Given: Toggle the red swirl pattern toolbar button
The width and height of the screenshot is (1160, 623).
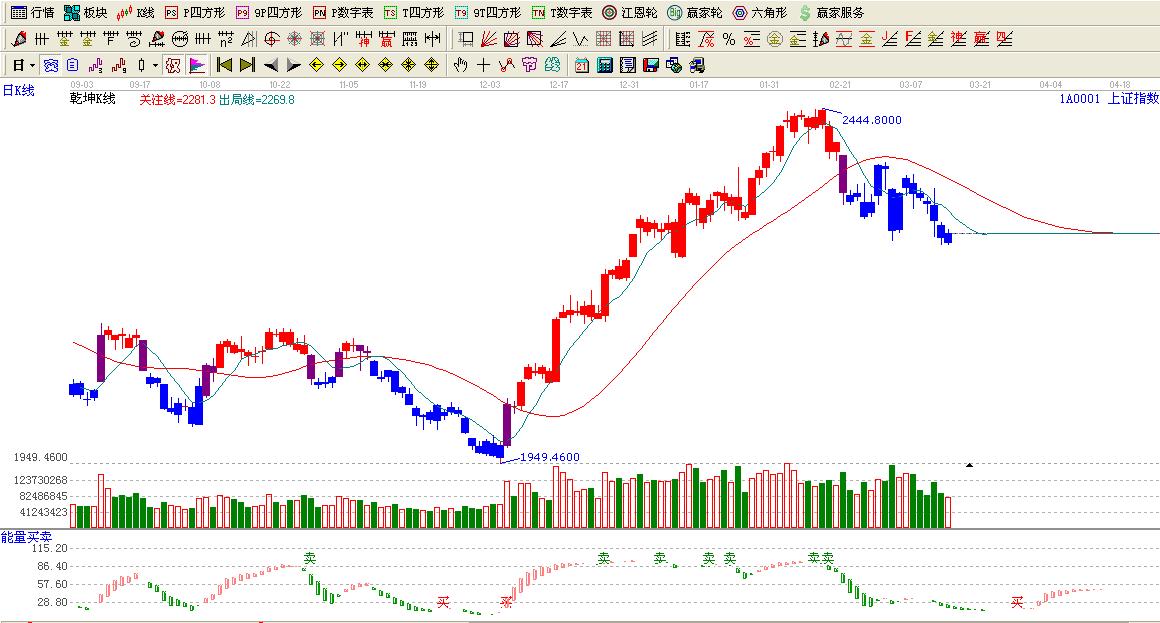Looking at the screenshot, I should coord(172,65).
